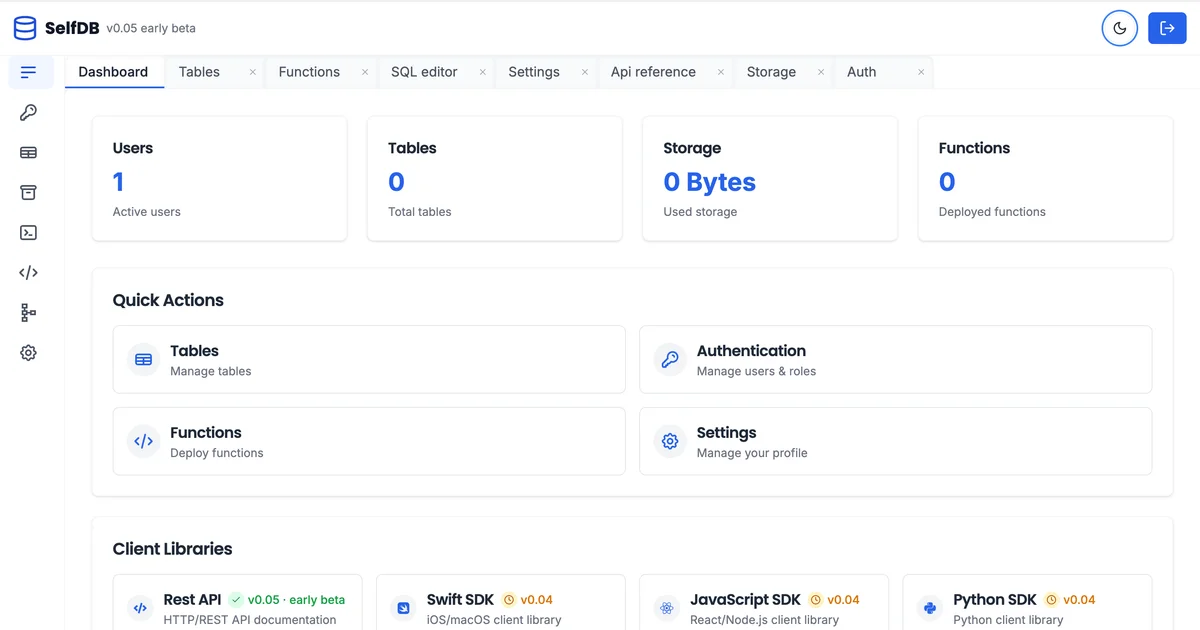
Task: Open SQL editor via sidebar terminal icon
Action: [x=28, y=232]
